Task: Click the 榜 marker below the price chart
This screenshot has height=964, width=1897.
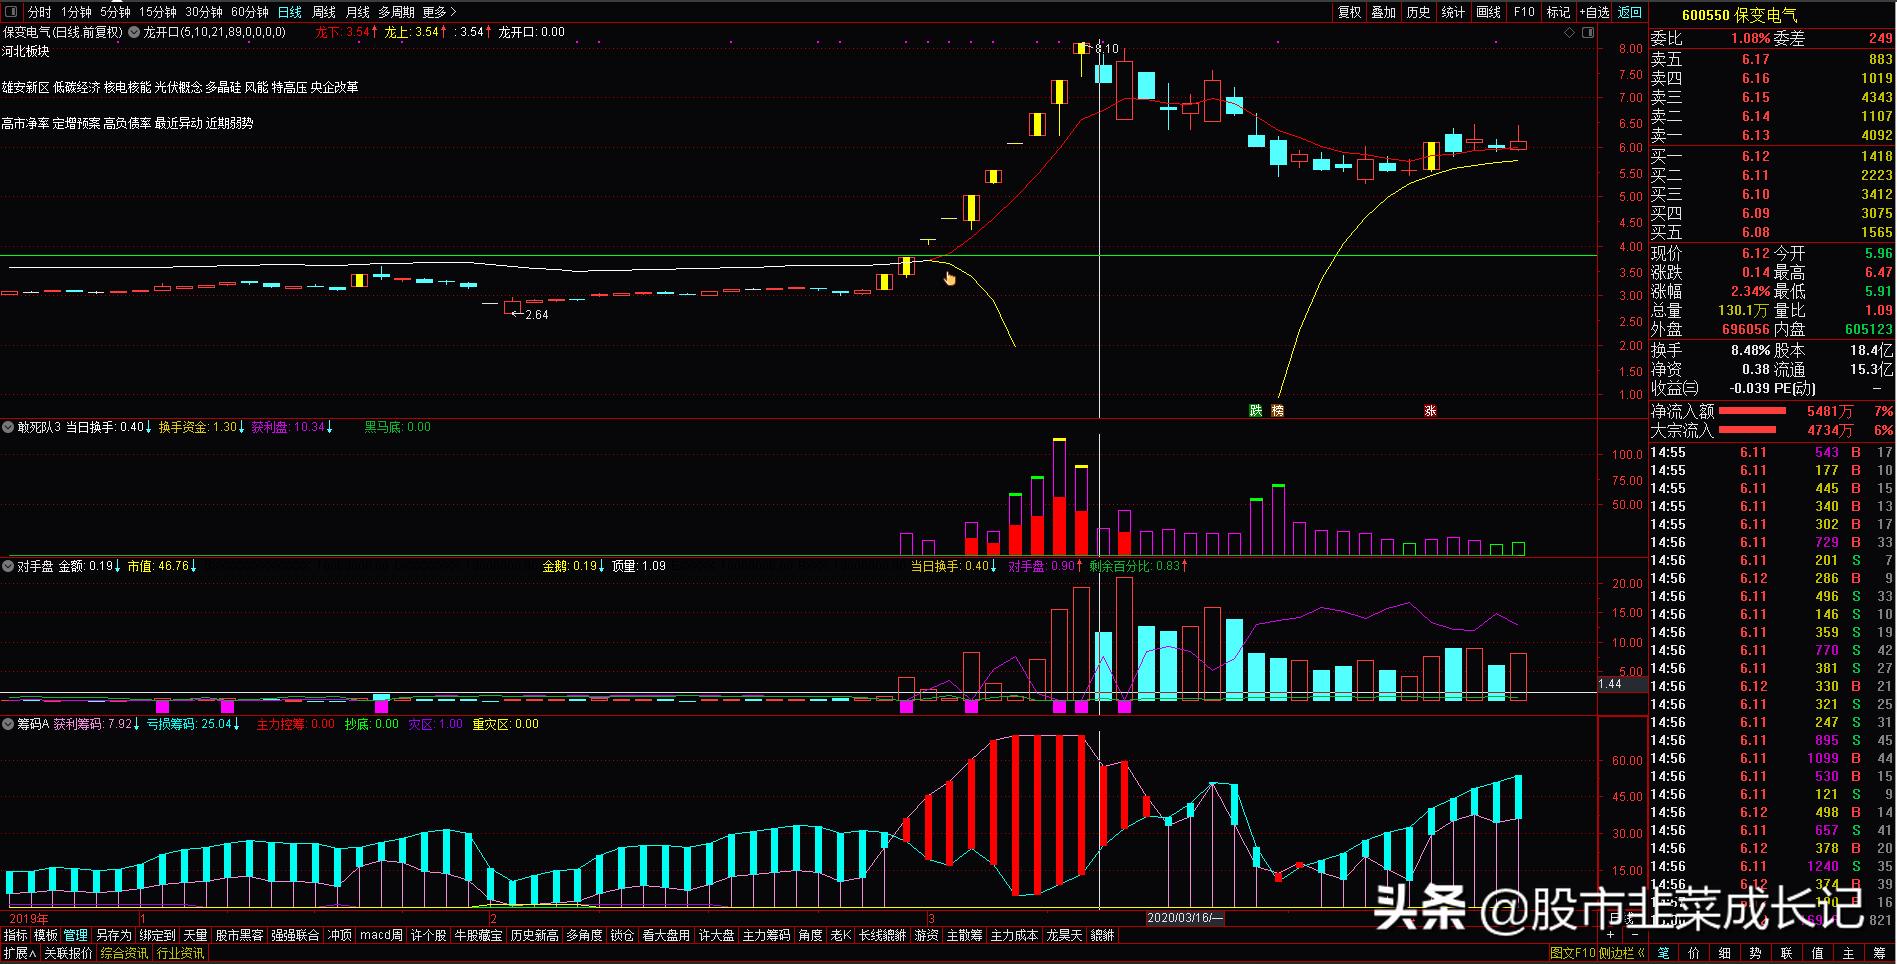Action: coord(1277,410)
